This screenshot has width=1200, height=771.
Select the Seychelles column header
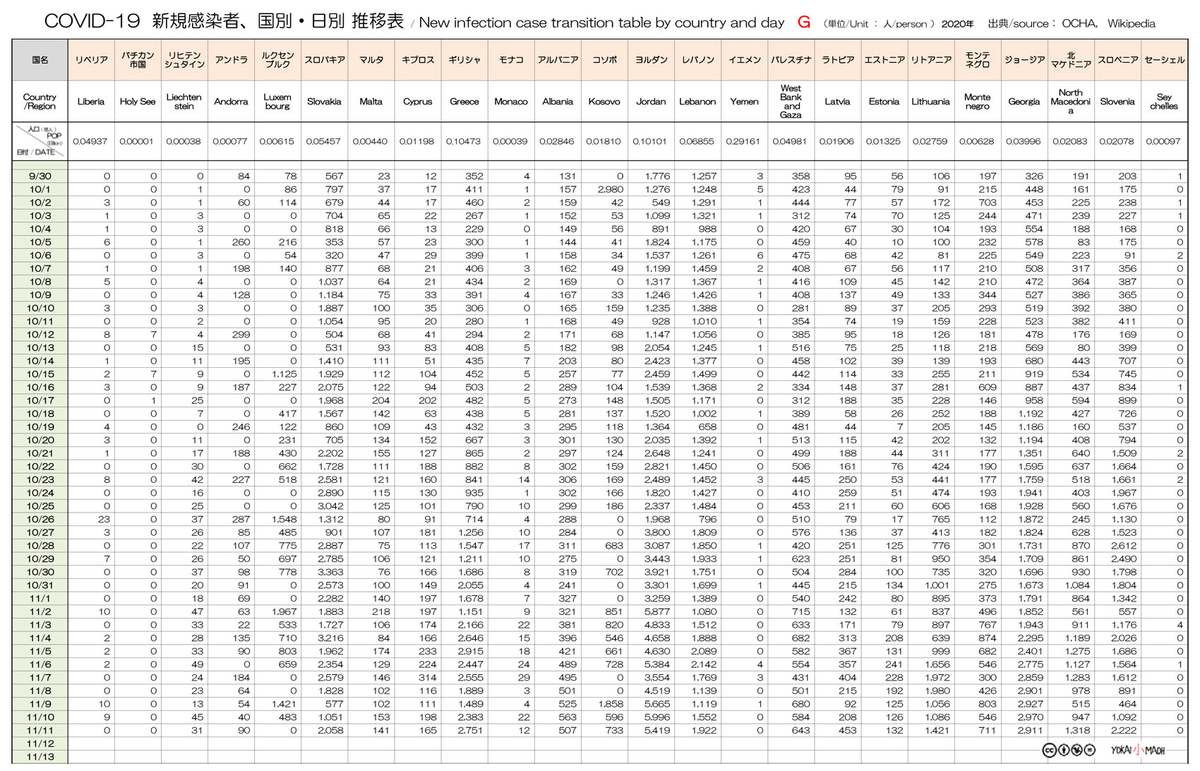pos(1163,101)
